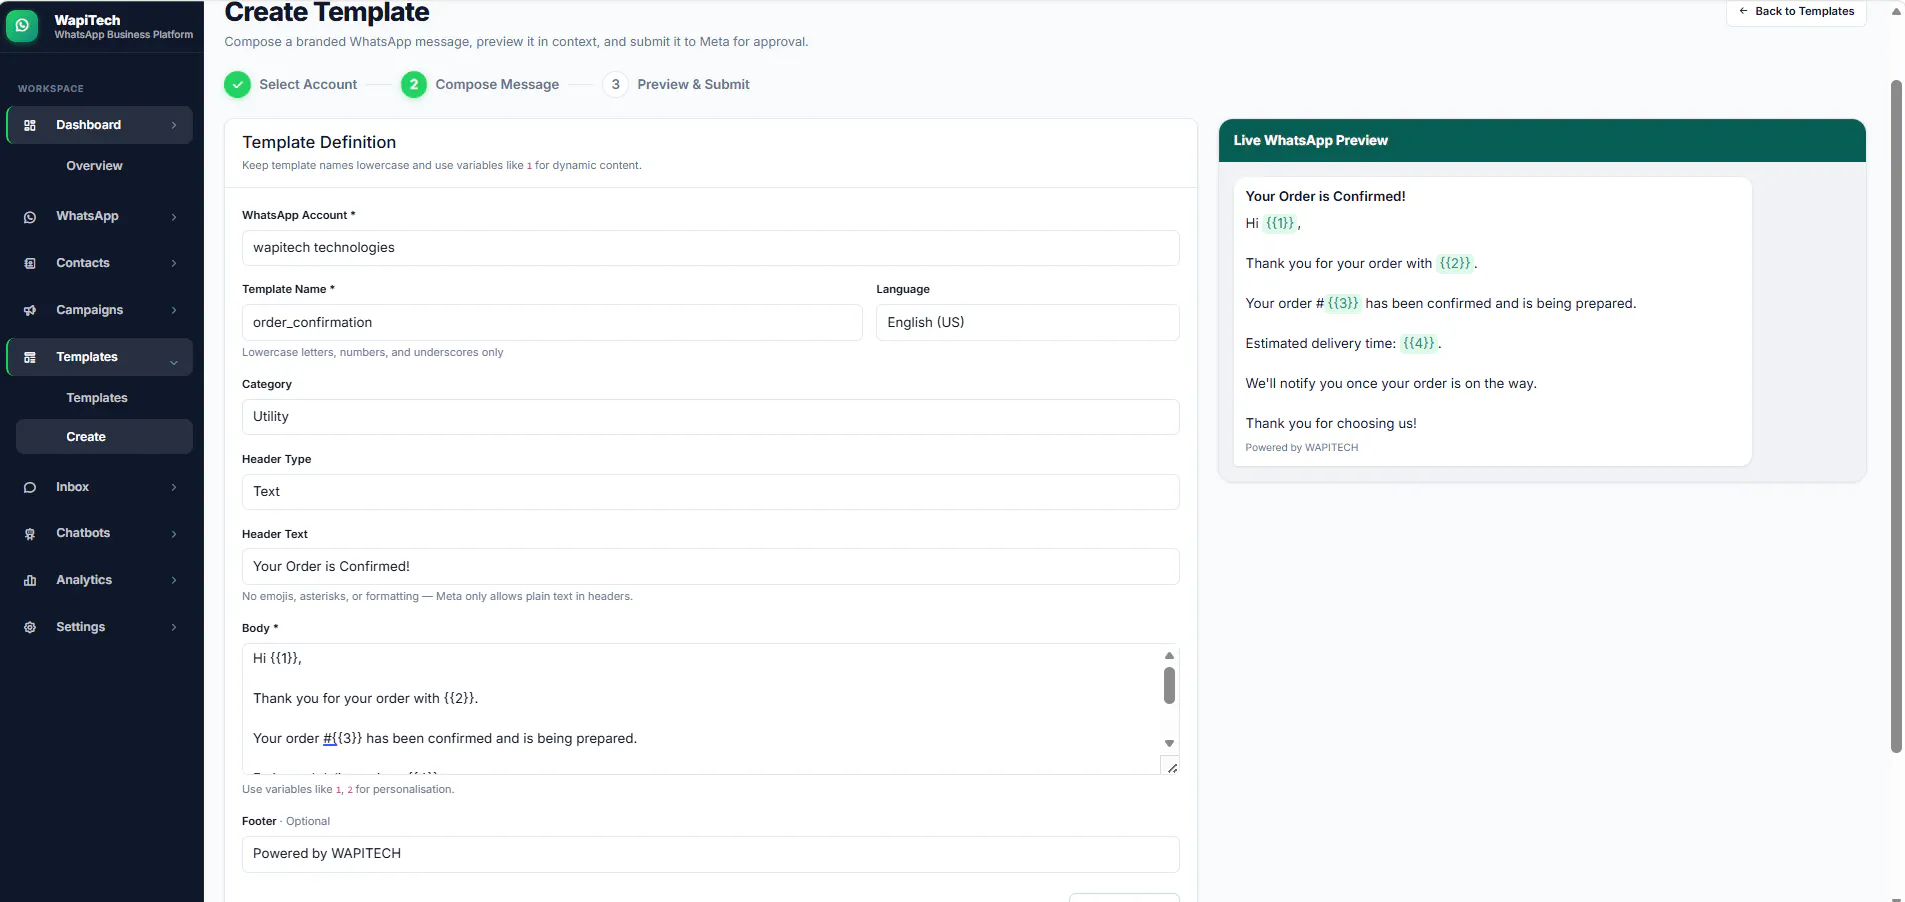The image size is (1905, 902).
Task: Open the Category dropdown showing Utility
Action: pyautogui.click(x=711, y=417)
